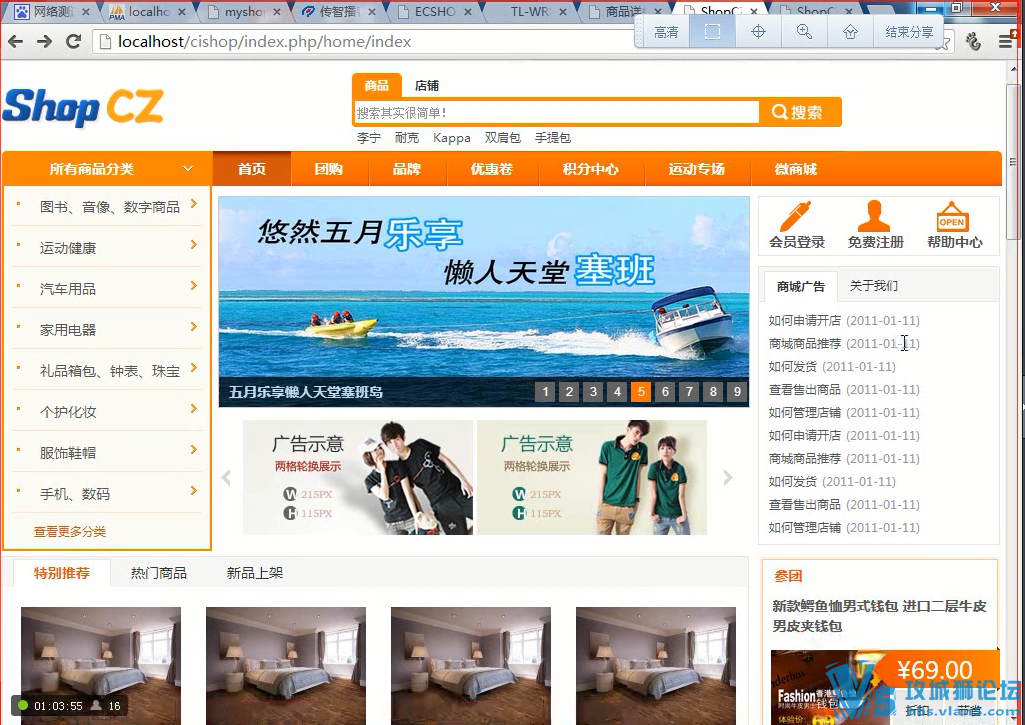This screenshot has height=725, width=1025.
Task: Select banner slide number 3
Action: 594,392
